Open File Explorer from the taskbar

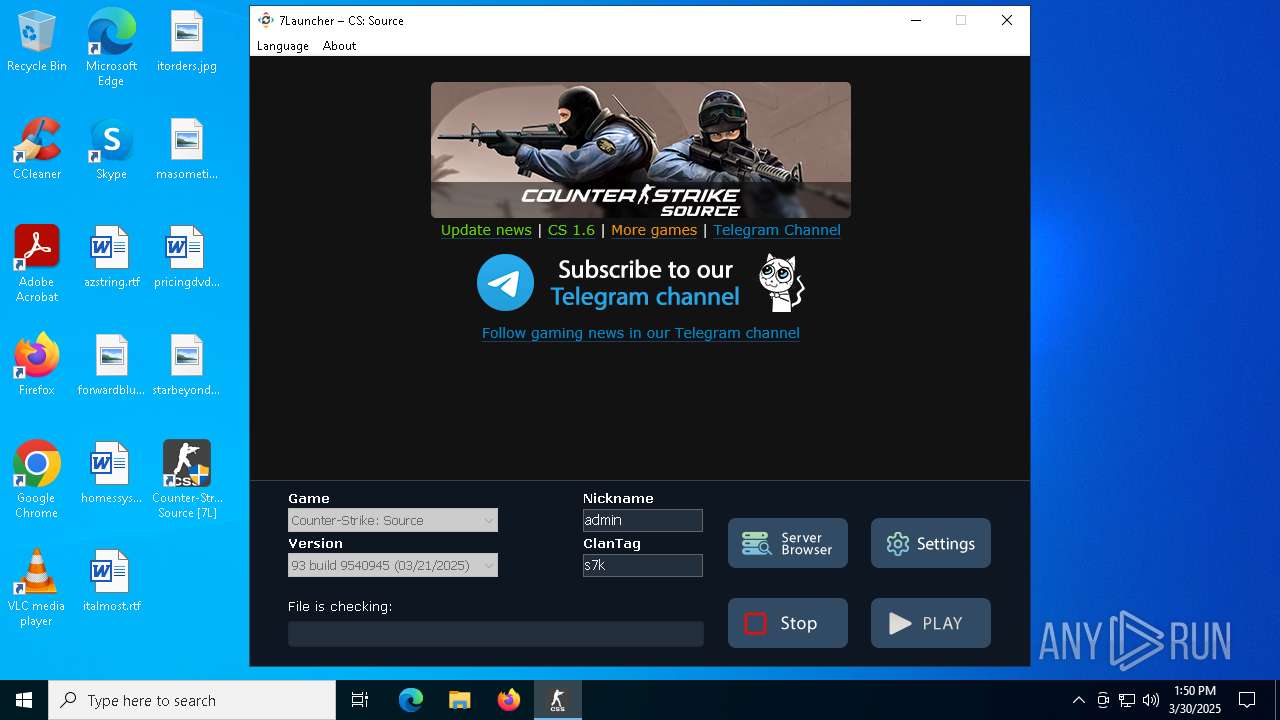[460, 700]
